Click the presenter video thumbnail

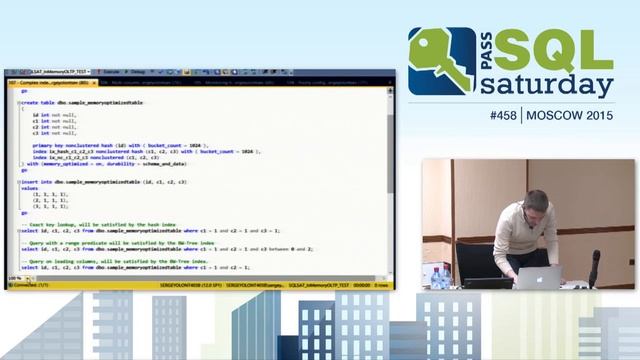pyautogui.click(x=529, y=224)
